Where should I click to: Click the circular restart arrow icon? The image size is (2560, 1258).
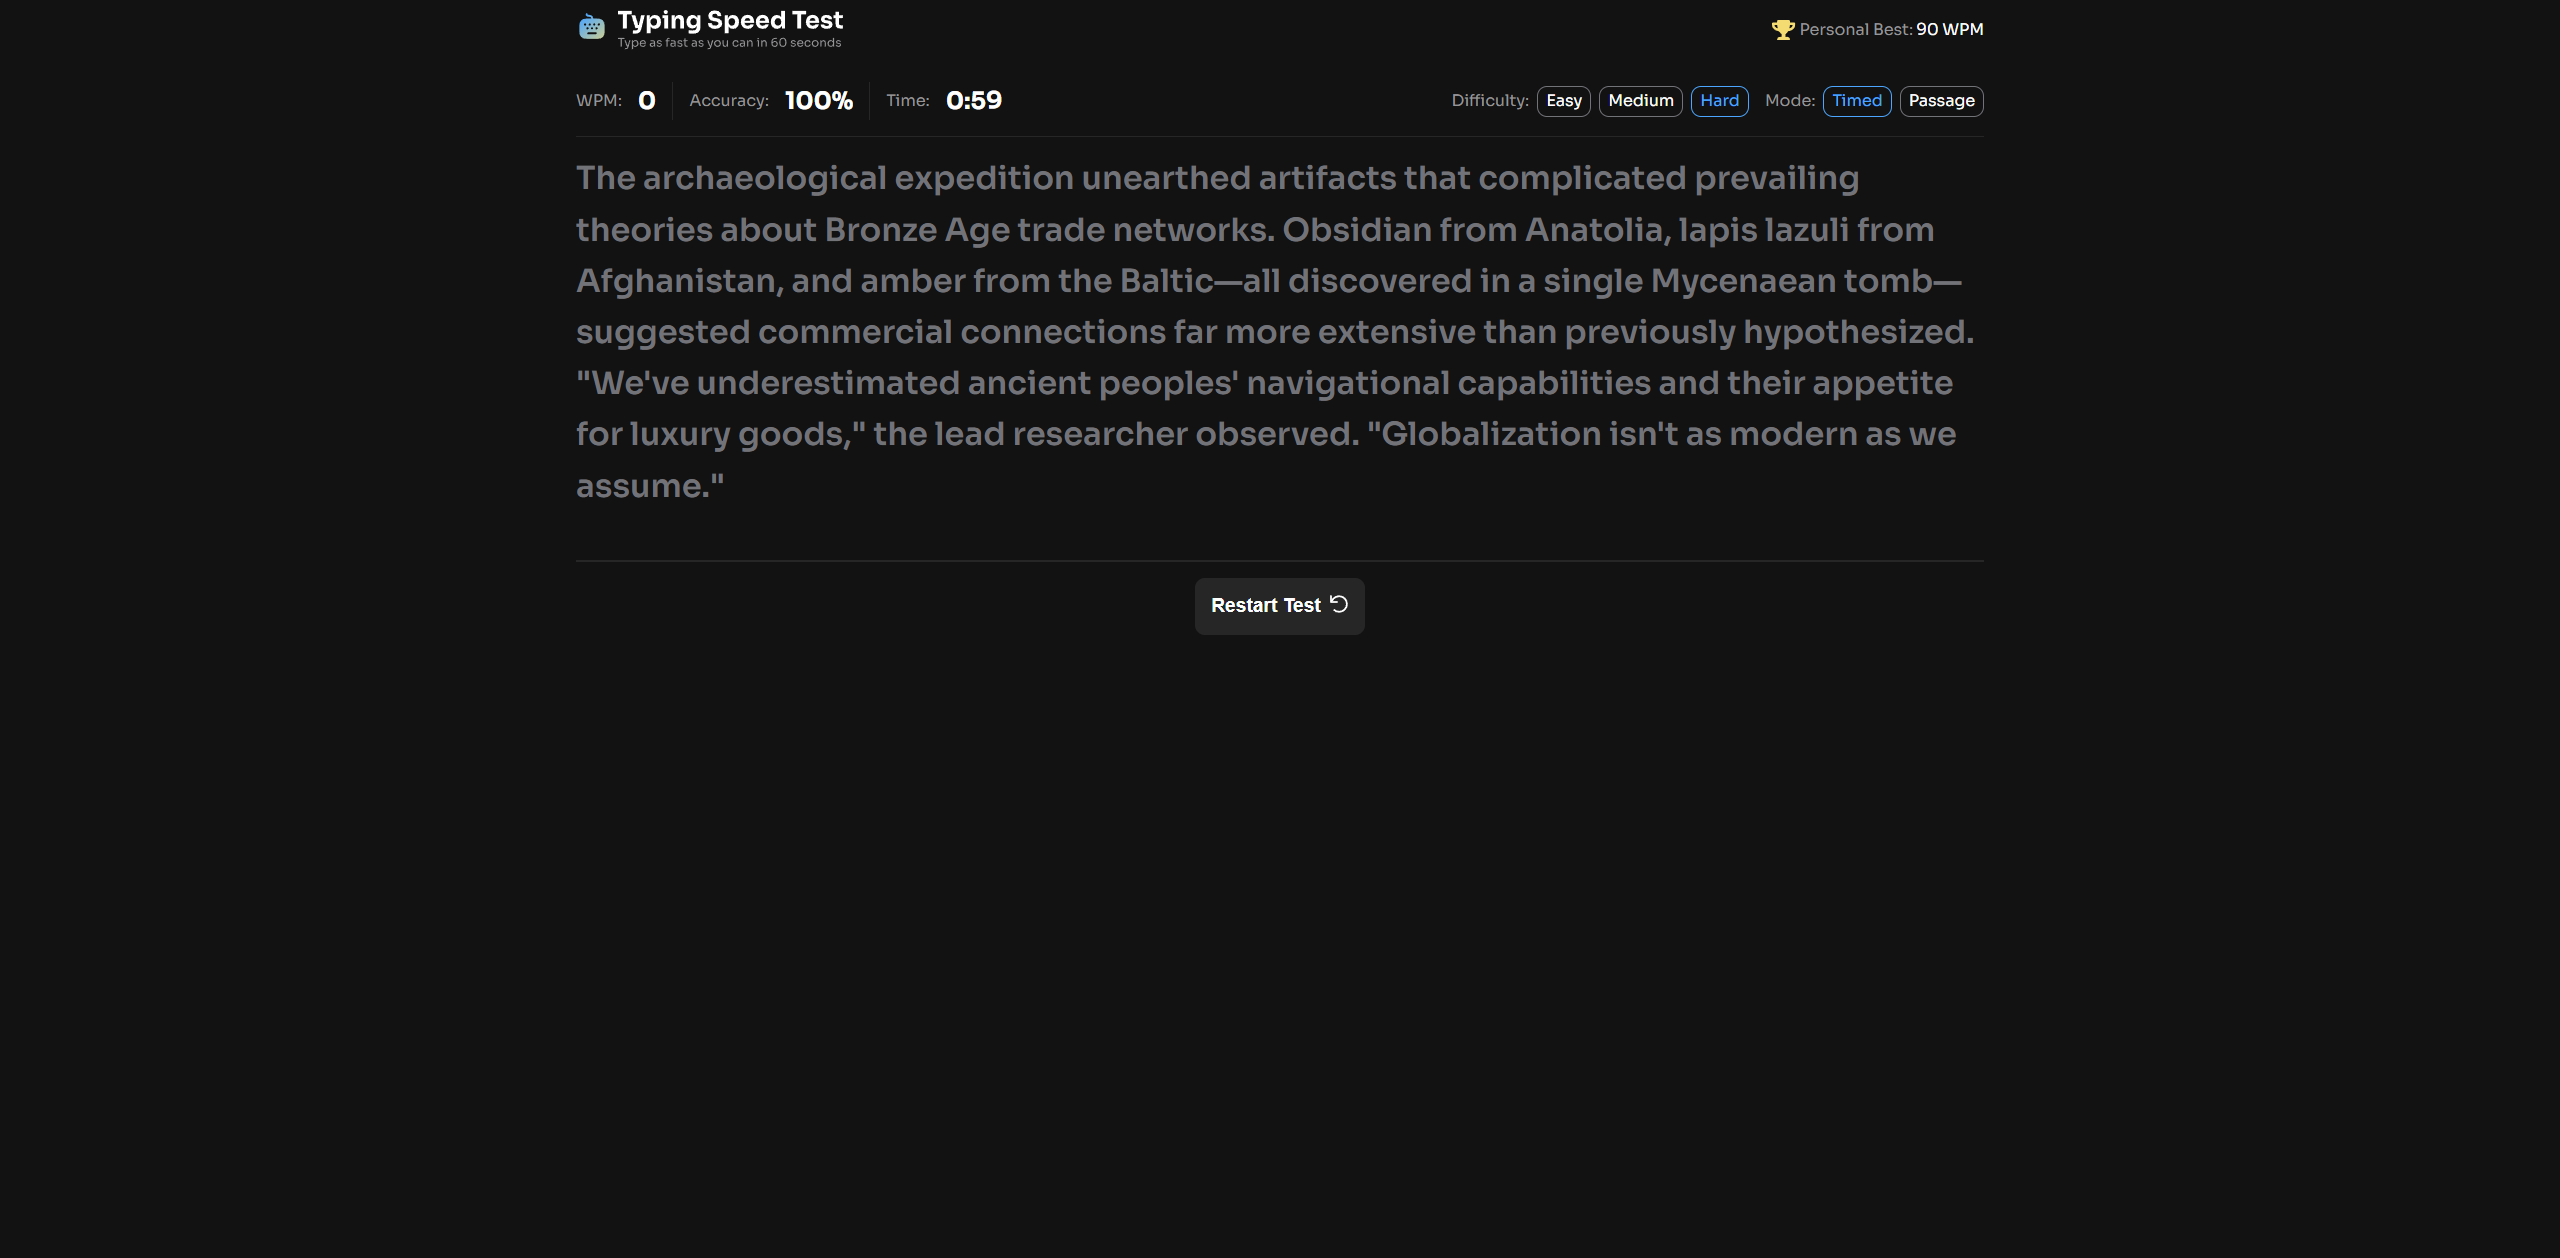[1339, 604]
